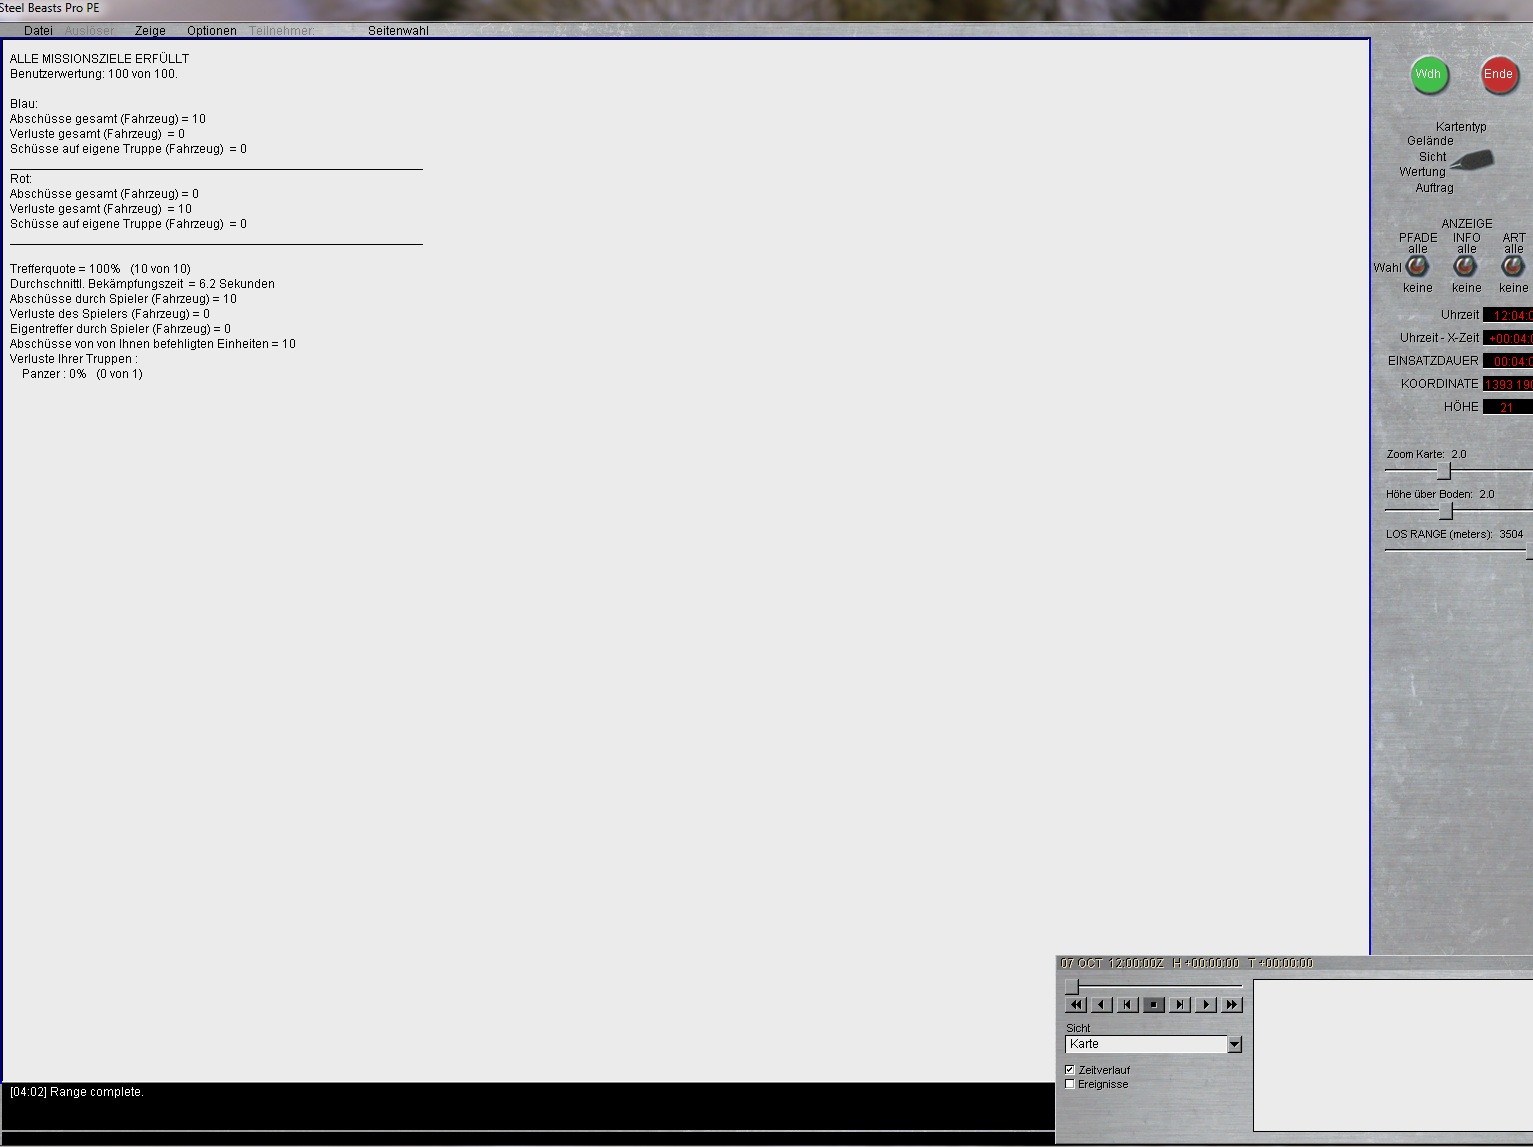Image resolution: width=1533 pixels, height=1147 pixels.
Task: Open the Optionen menu
Action: tap(211, 31)
